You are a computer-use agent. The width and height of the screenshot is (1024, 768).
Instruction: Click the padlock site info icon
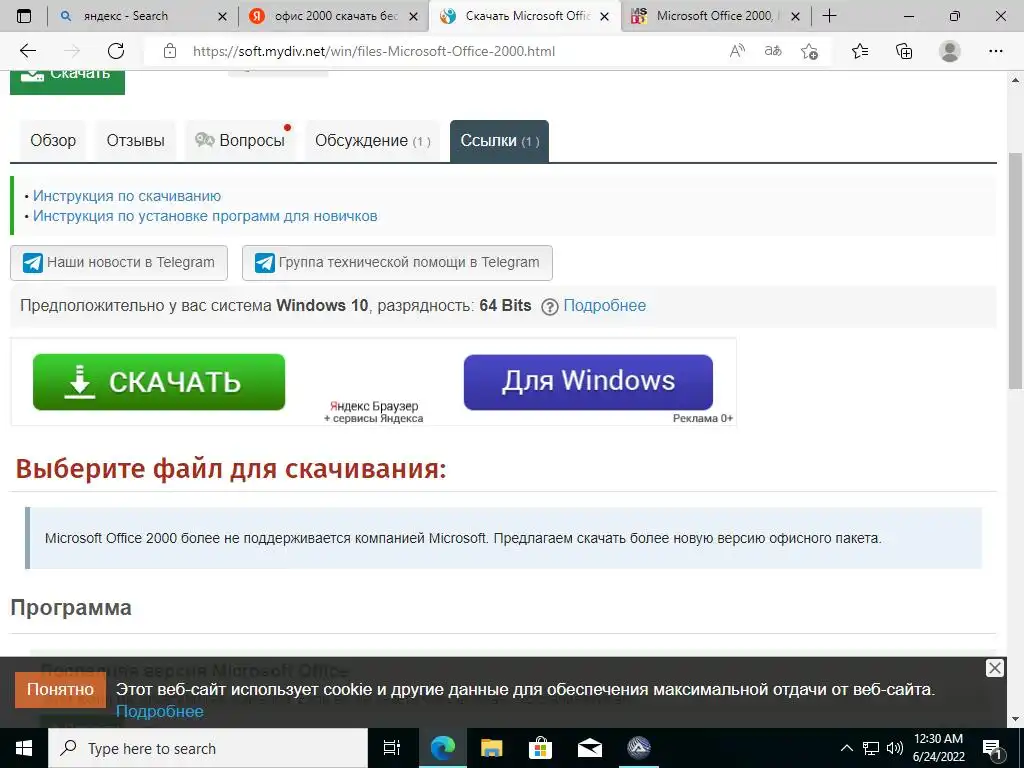(x=170, y=51)
